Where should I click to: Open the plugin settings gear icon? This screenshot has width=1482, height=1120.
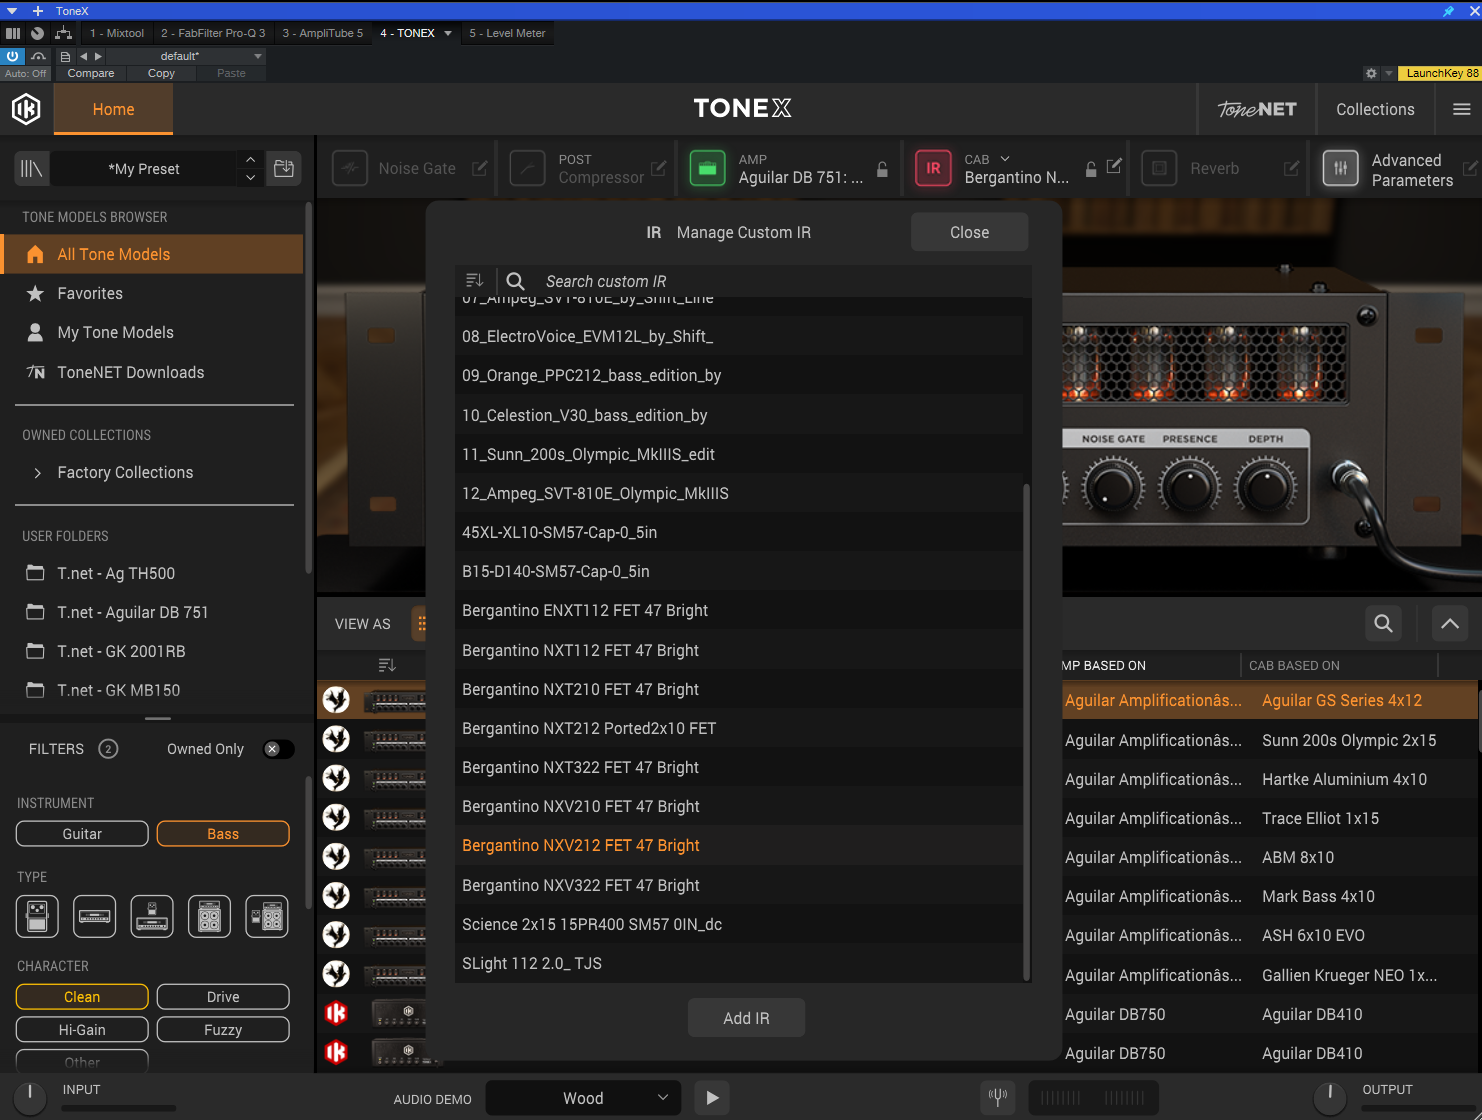click(1371, 73)
